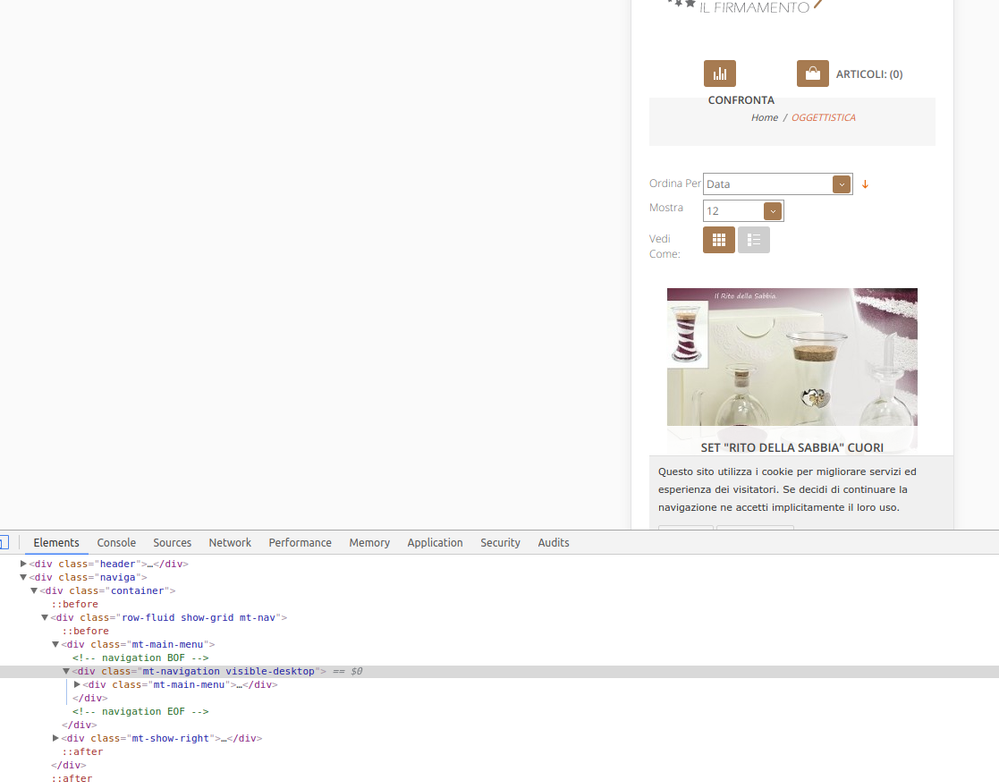Switch to list view icon

pos(753,240)
